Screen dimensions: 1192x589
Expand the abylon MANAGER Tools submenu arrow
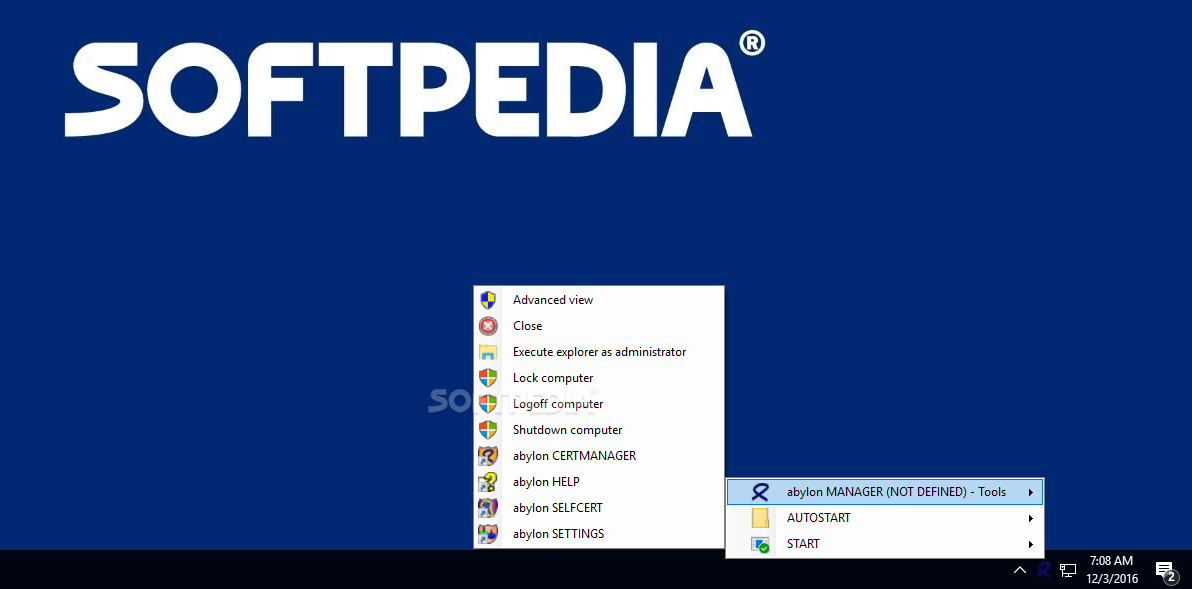1031,492
